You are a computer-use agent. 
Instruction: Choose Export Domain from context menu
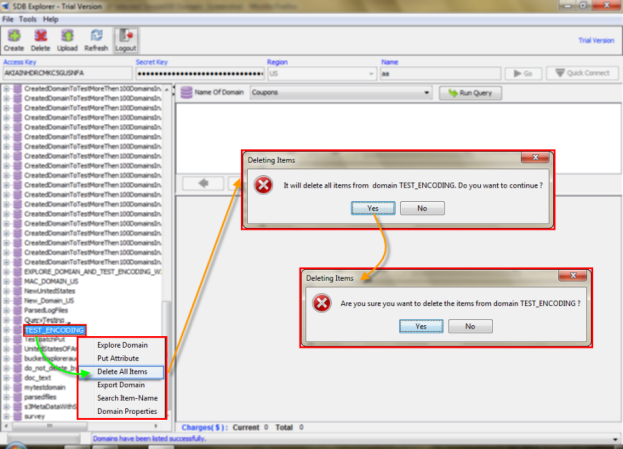pyautogui.click(x=122, y=385)
